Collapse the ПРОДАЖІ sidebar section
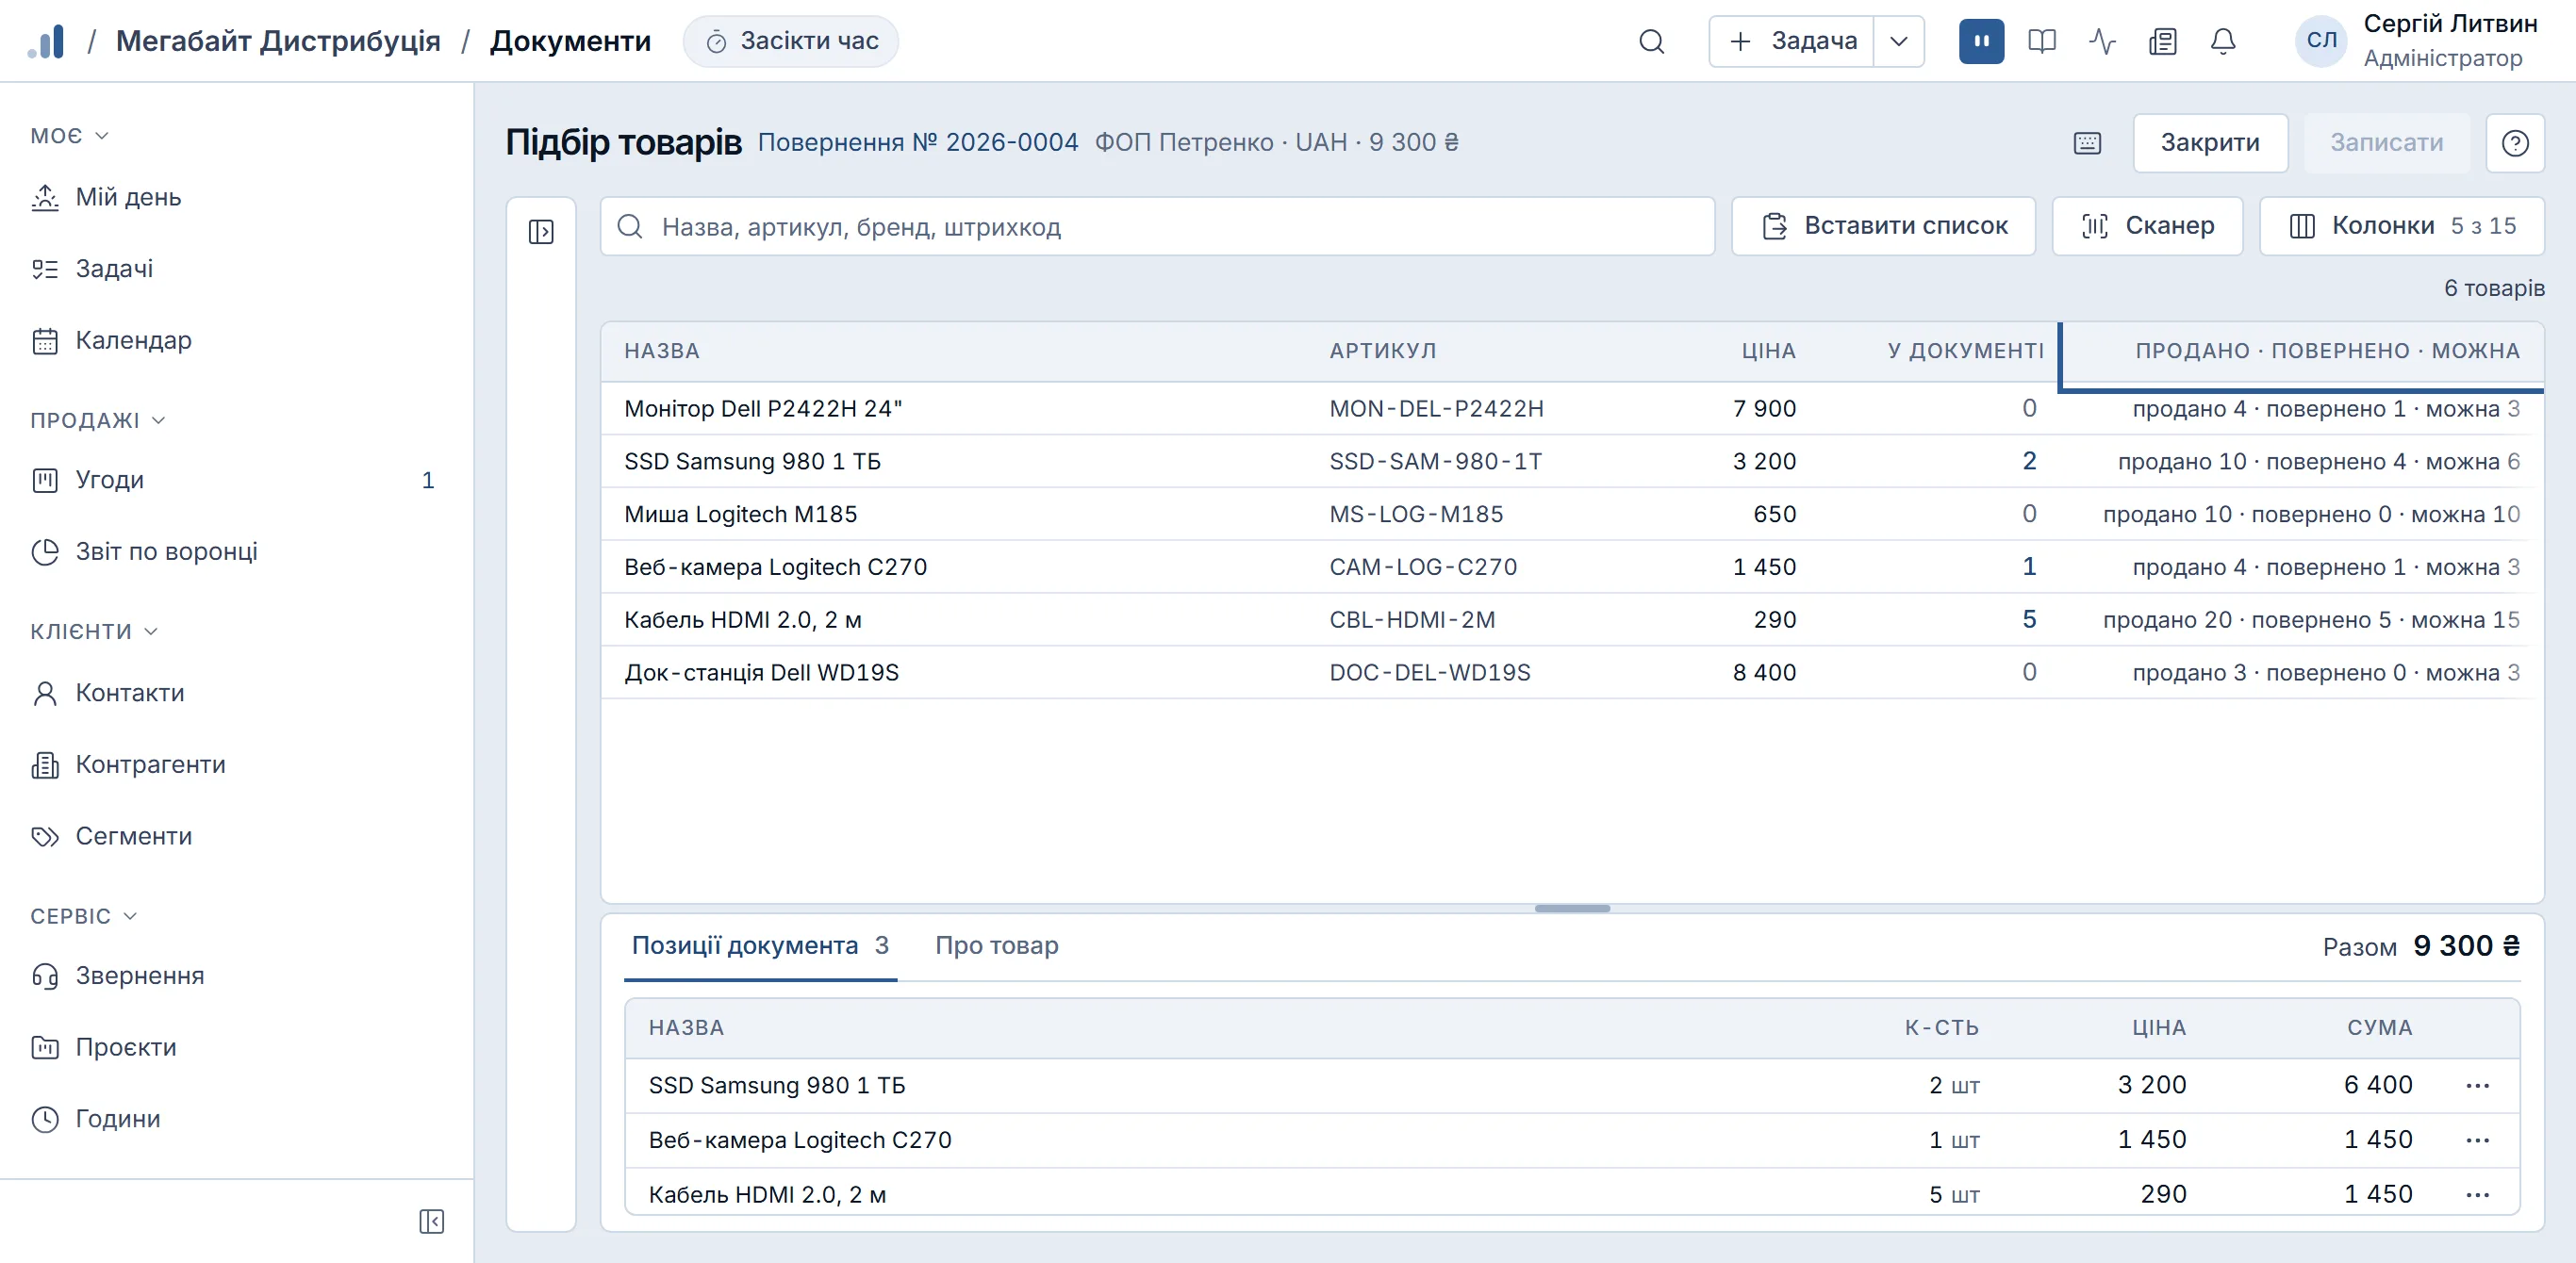The height and width of the screenshot is (1263, 2576). coord(97,420)
